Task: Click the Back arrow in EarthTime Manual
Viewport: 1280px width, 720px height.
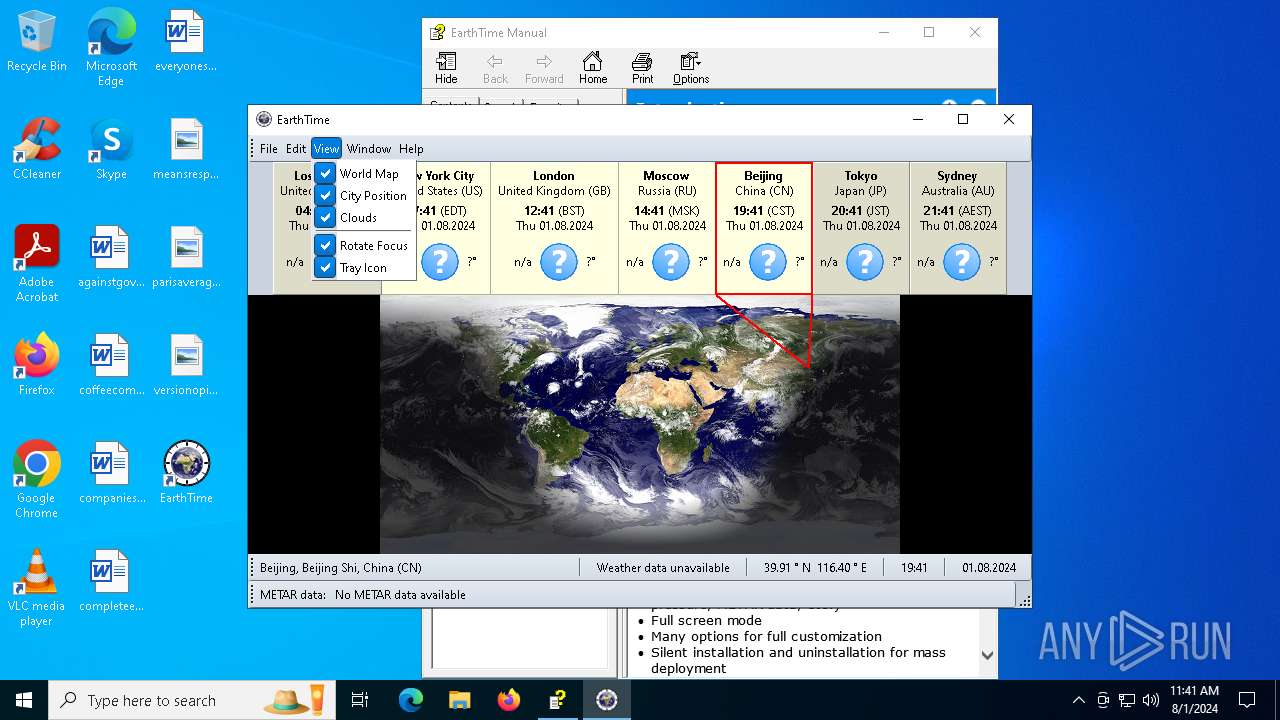Action: point(495,68)
